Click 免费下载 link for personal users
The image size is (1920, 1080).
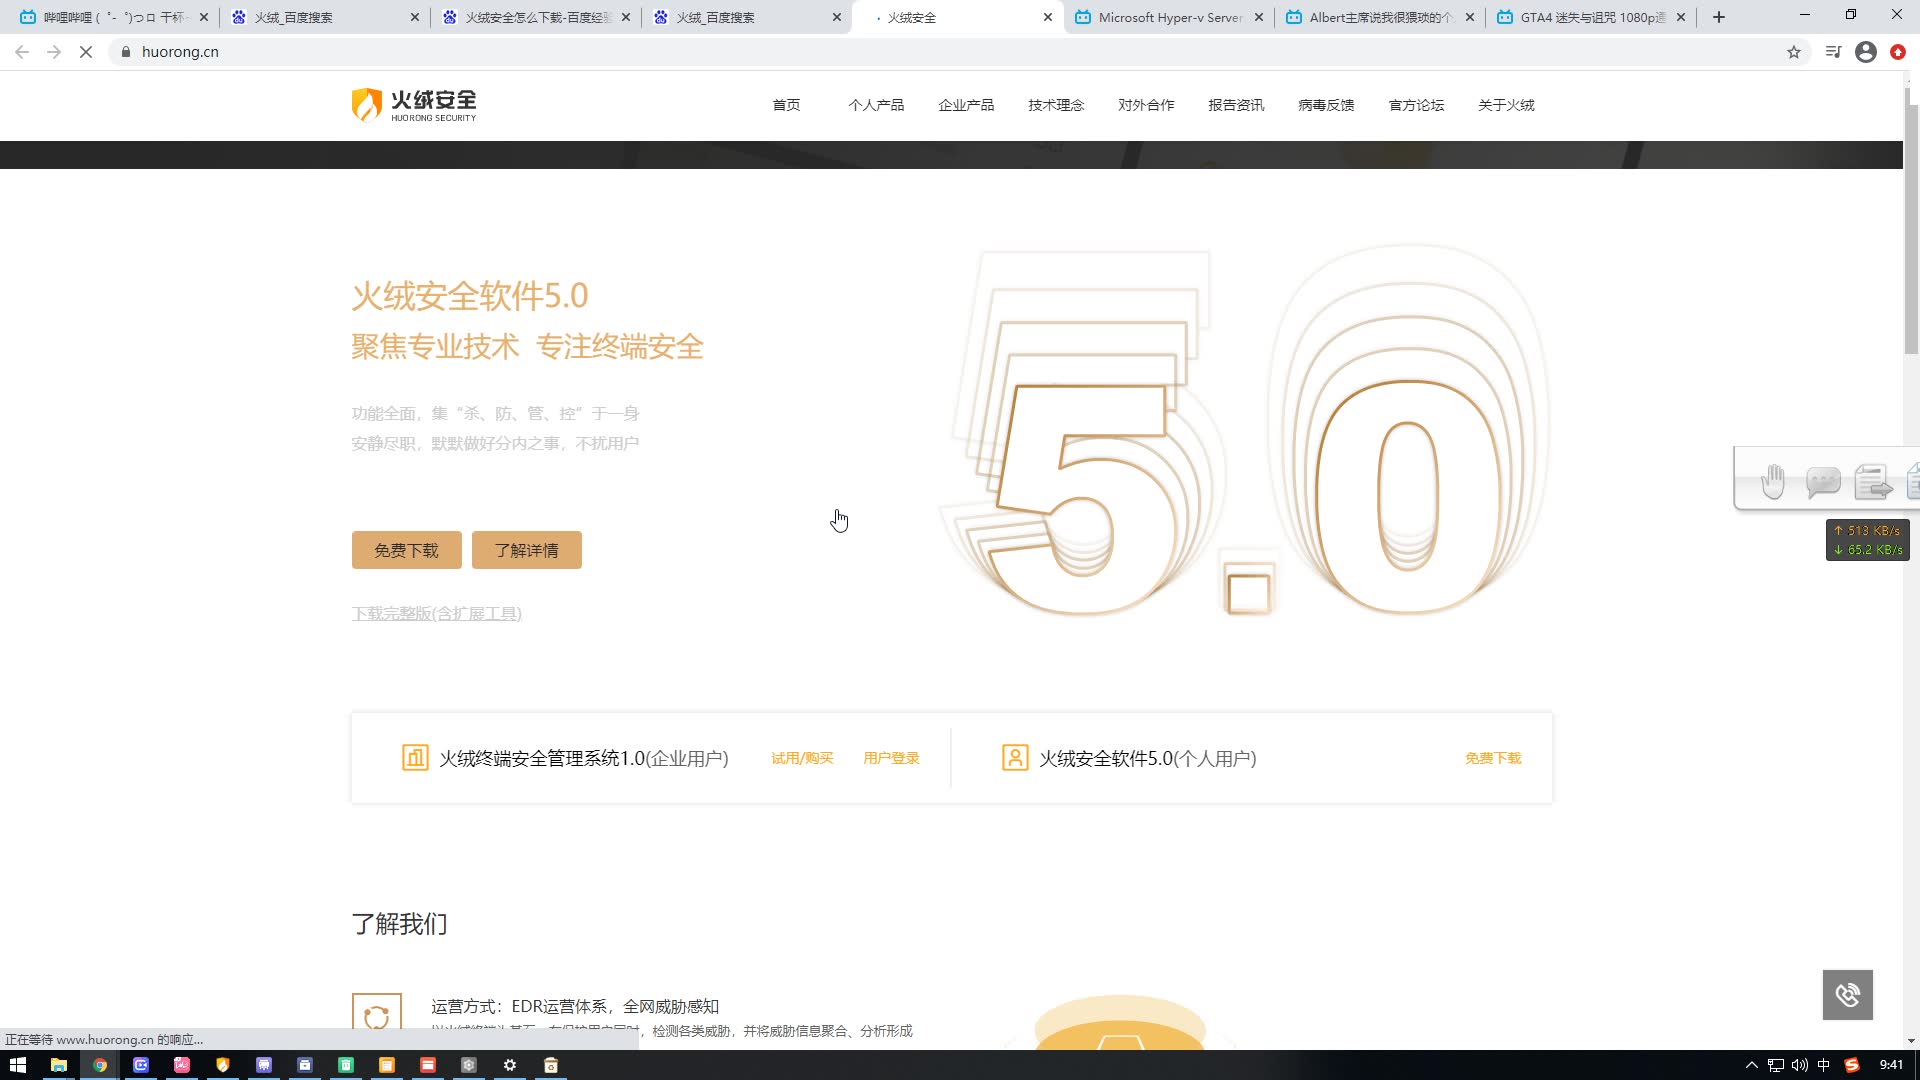tap(1493, 758)
